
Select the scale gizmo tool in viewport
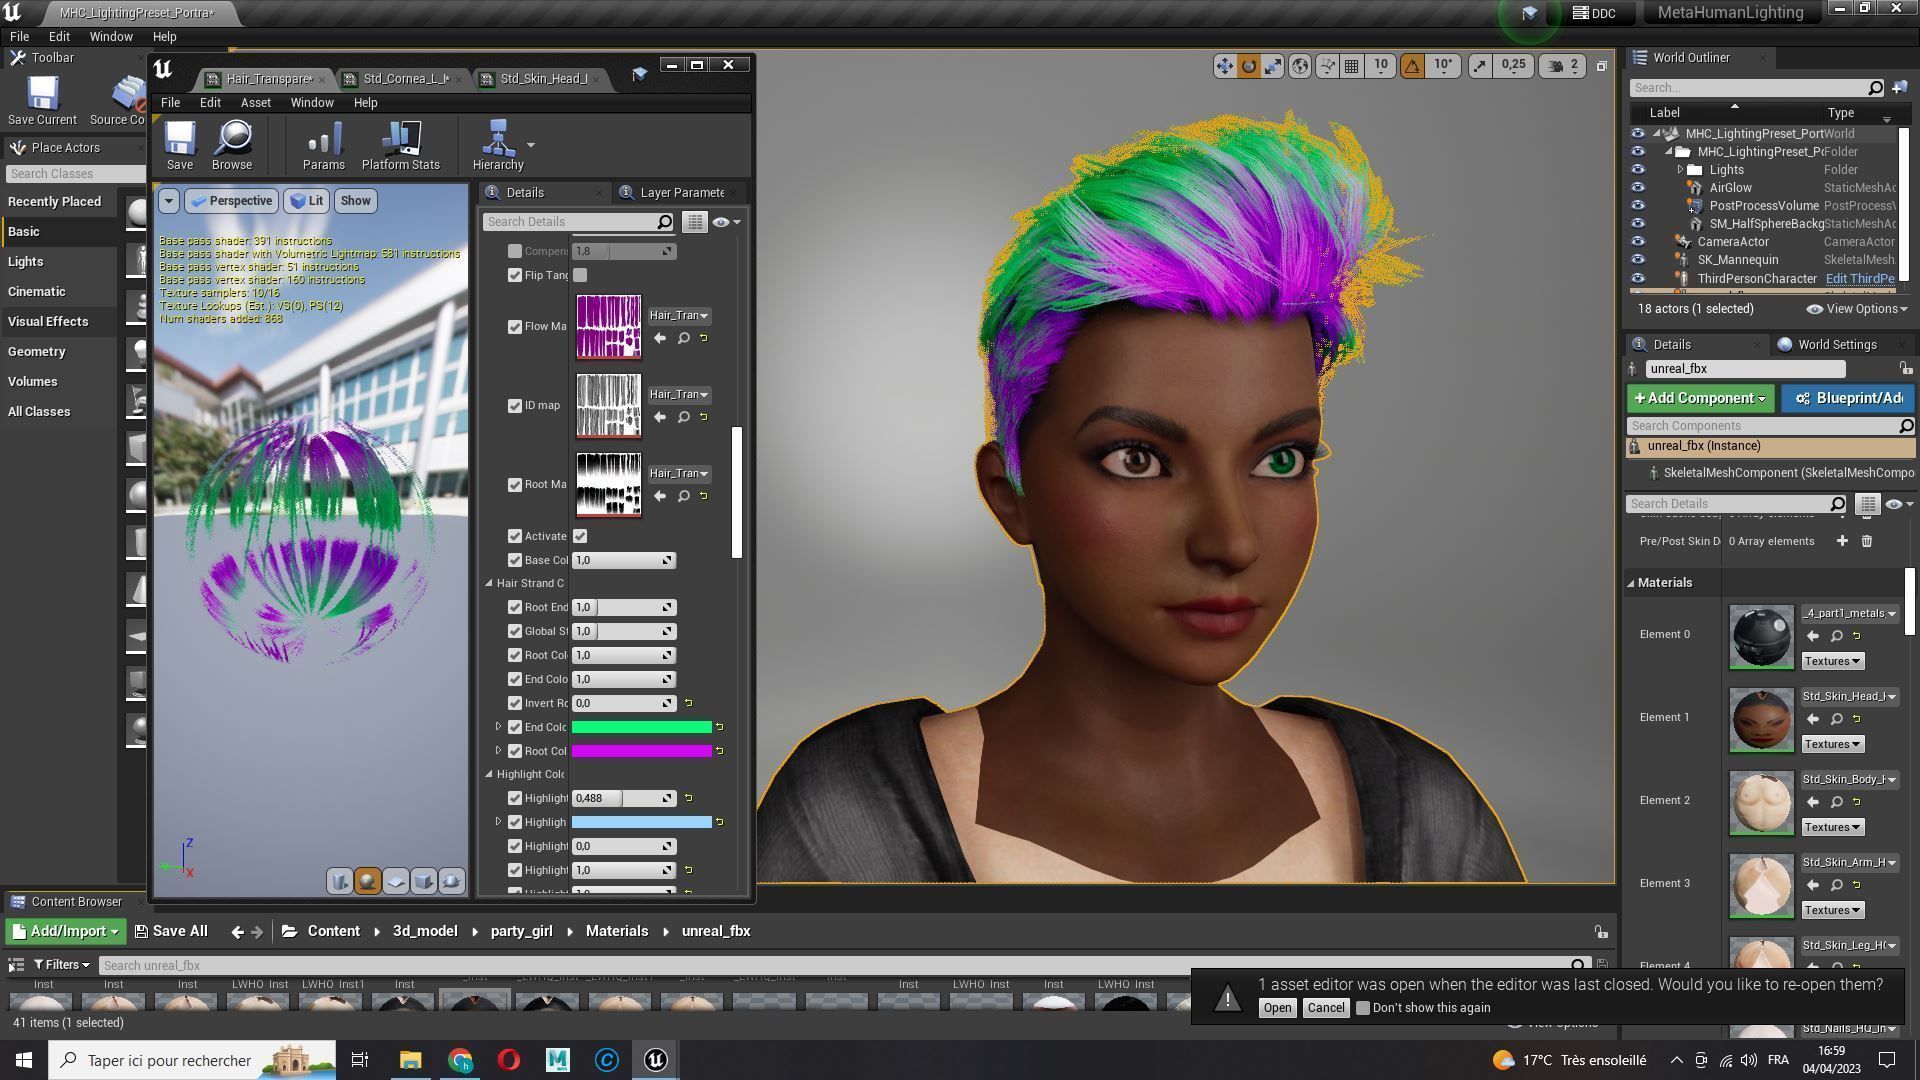(x=1273, y=66)
